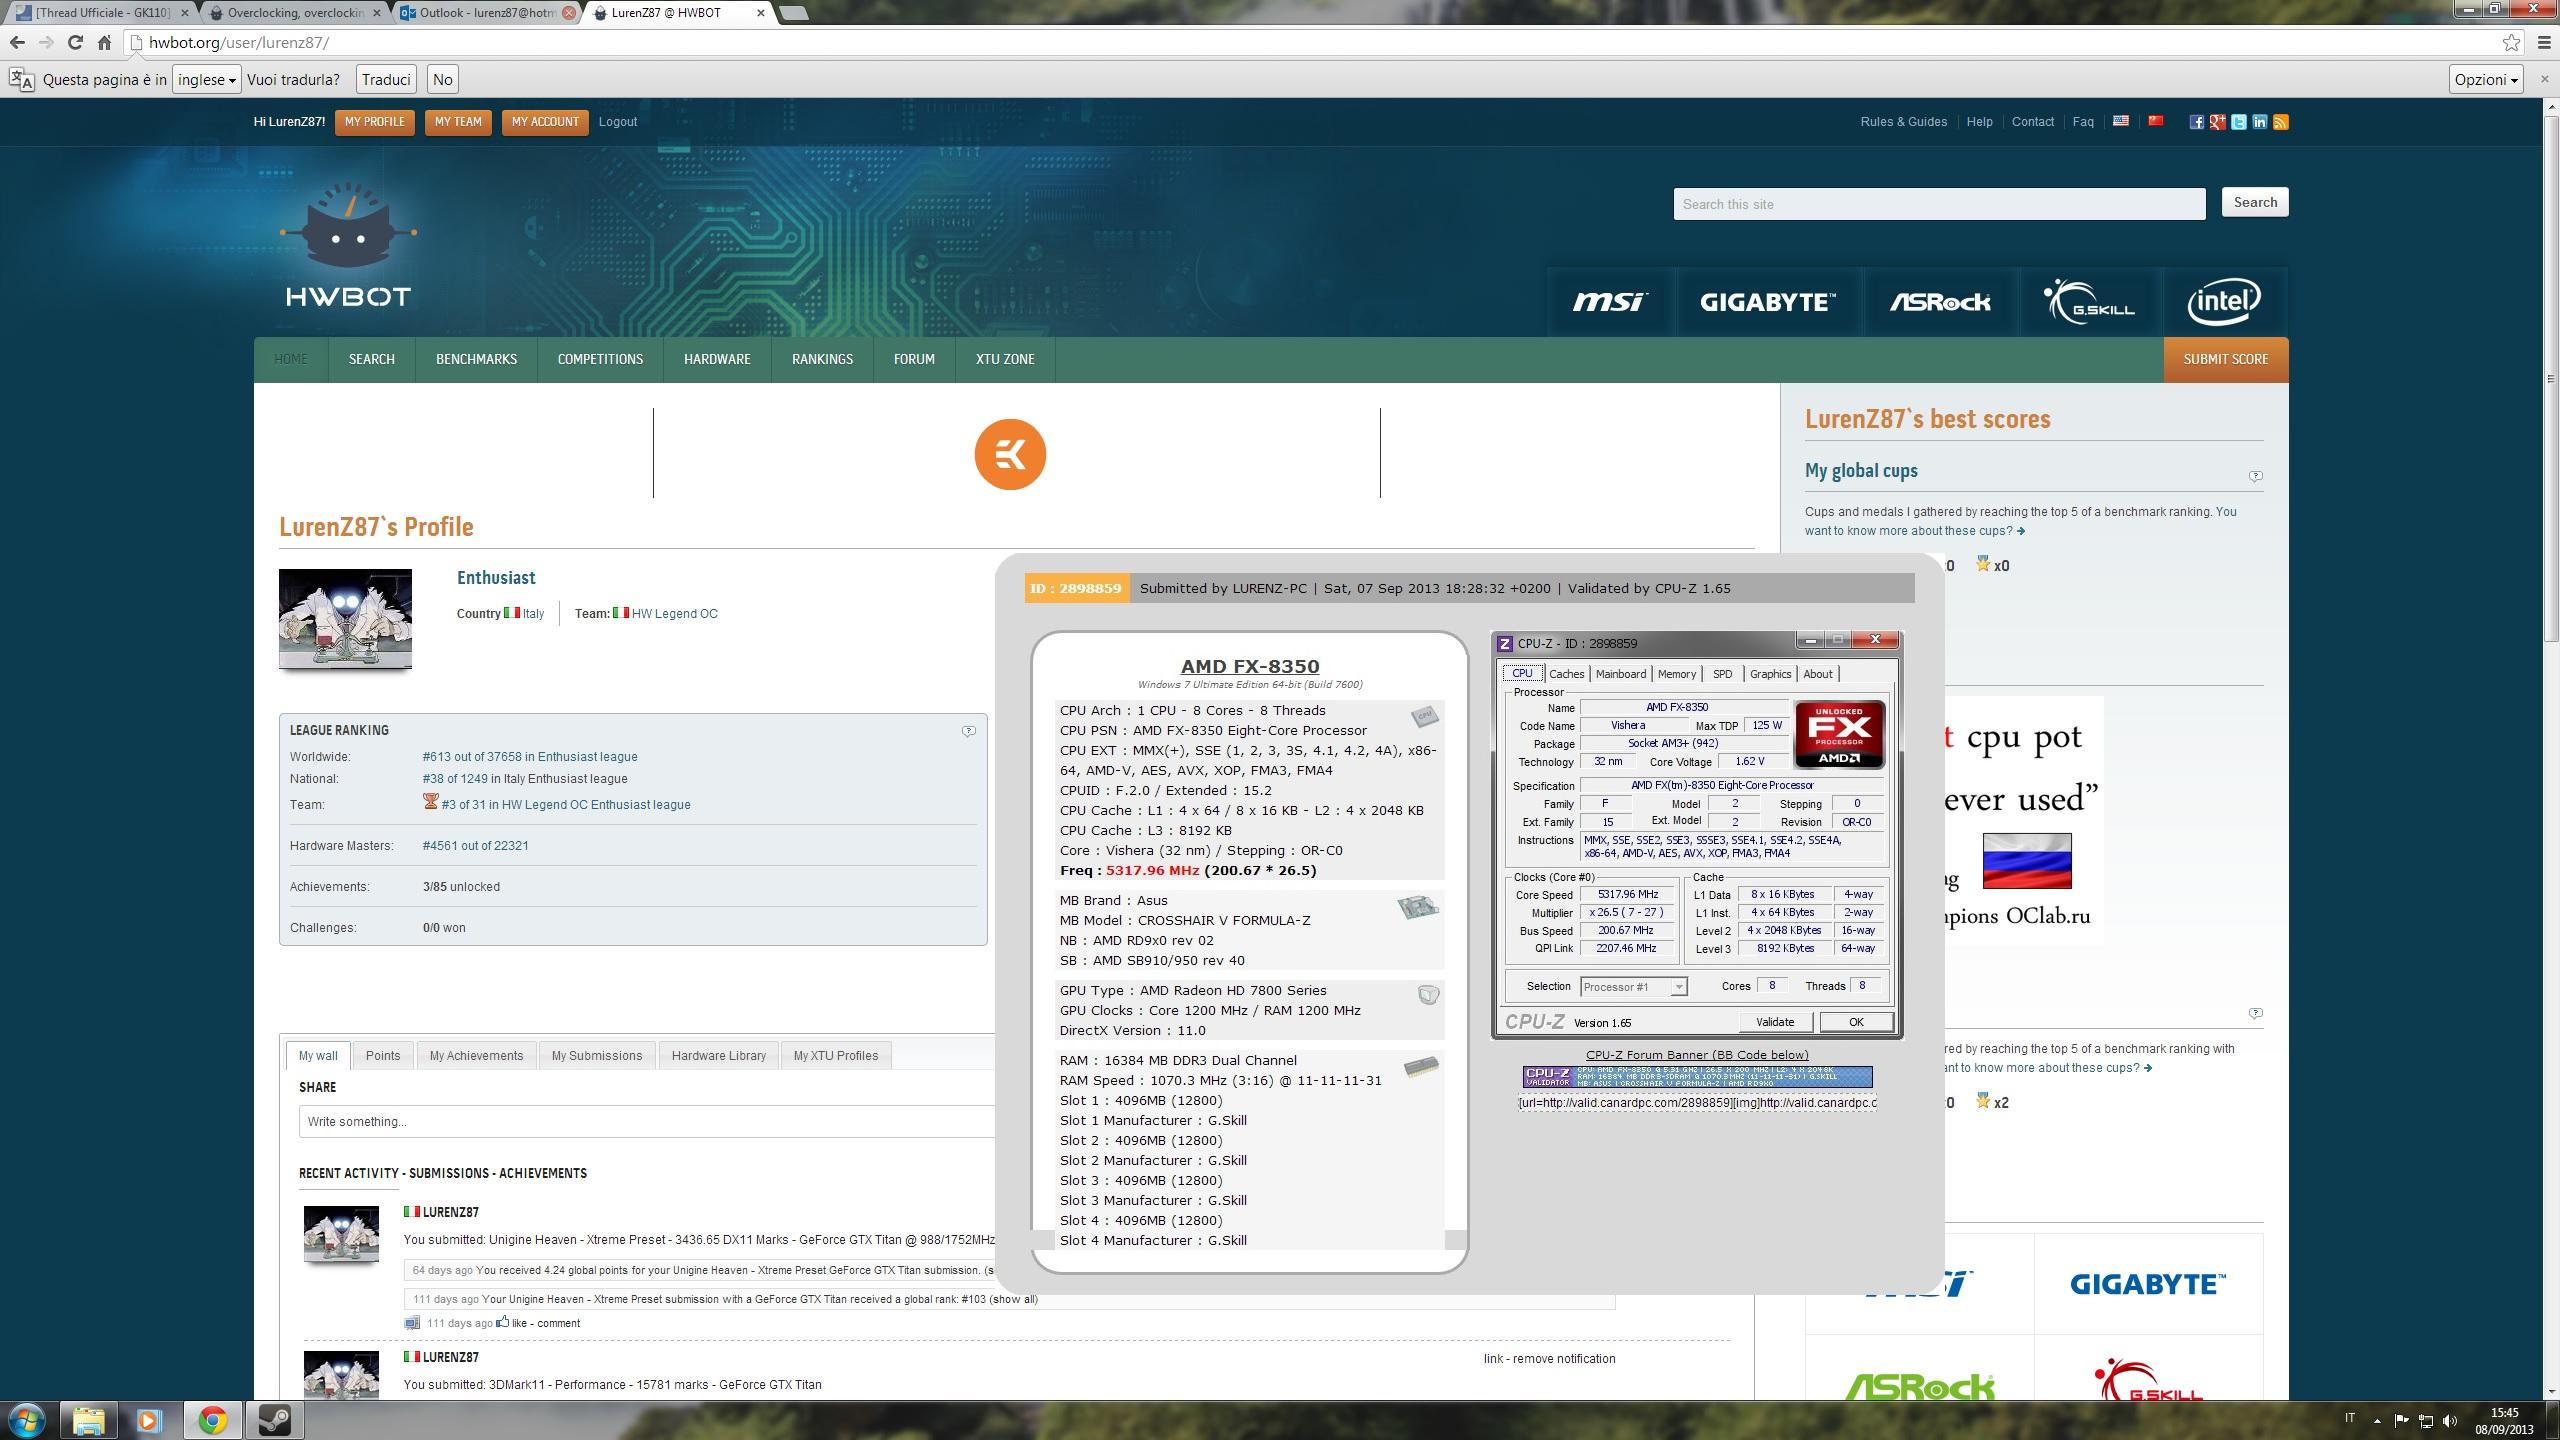Switch site language via US flag icon
This screenshot has width=2560, height=1440.
pyautogui.click(x=2120, y=121)
